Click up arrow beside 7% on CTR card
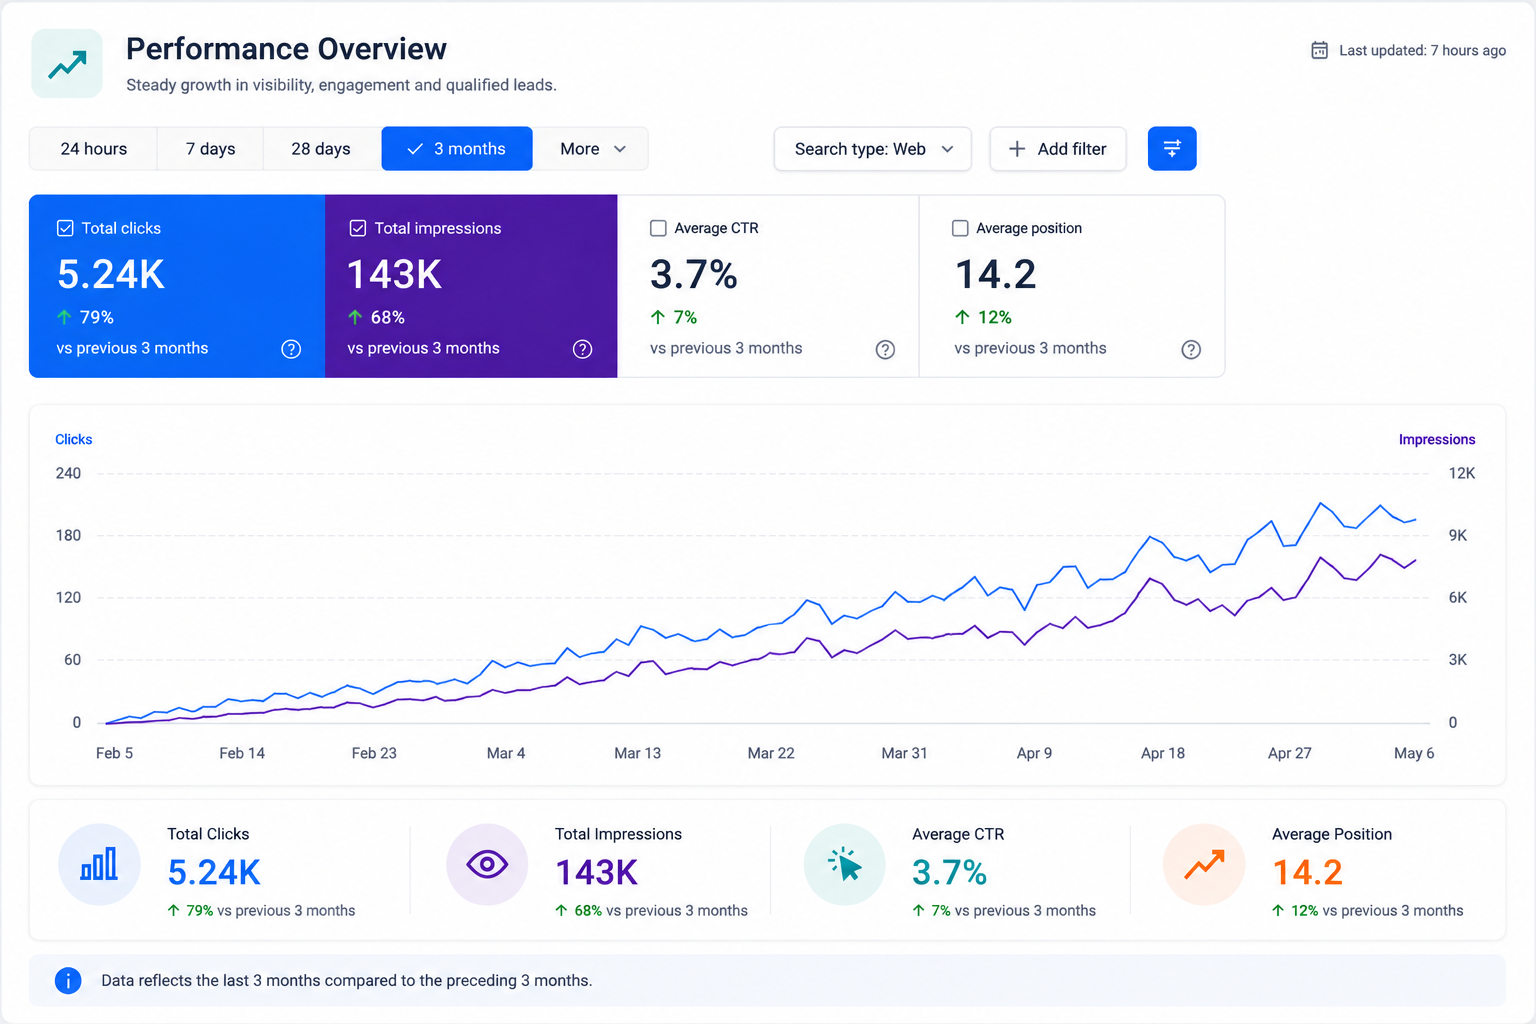The image size is (1536, 1024). coord(658,317)
